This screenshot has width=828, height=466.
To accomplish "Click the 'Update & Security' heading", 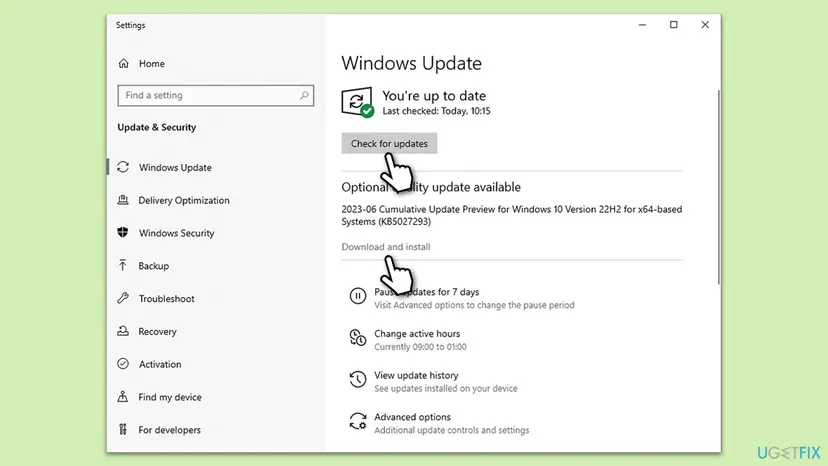I will pos(157,127).
